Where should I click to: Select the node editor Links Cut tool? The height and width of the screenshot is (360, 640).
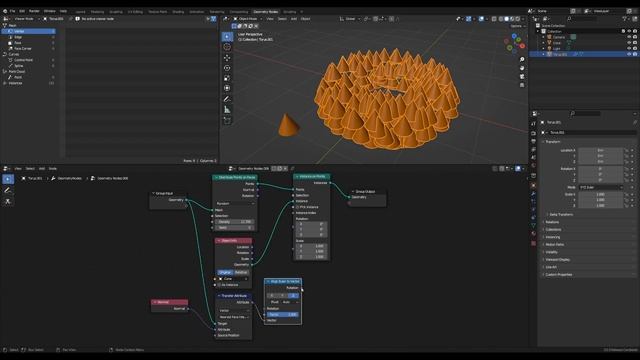point(8,201)
